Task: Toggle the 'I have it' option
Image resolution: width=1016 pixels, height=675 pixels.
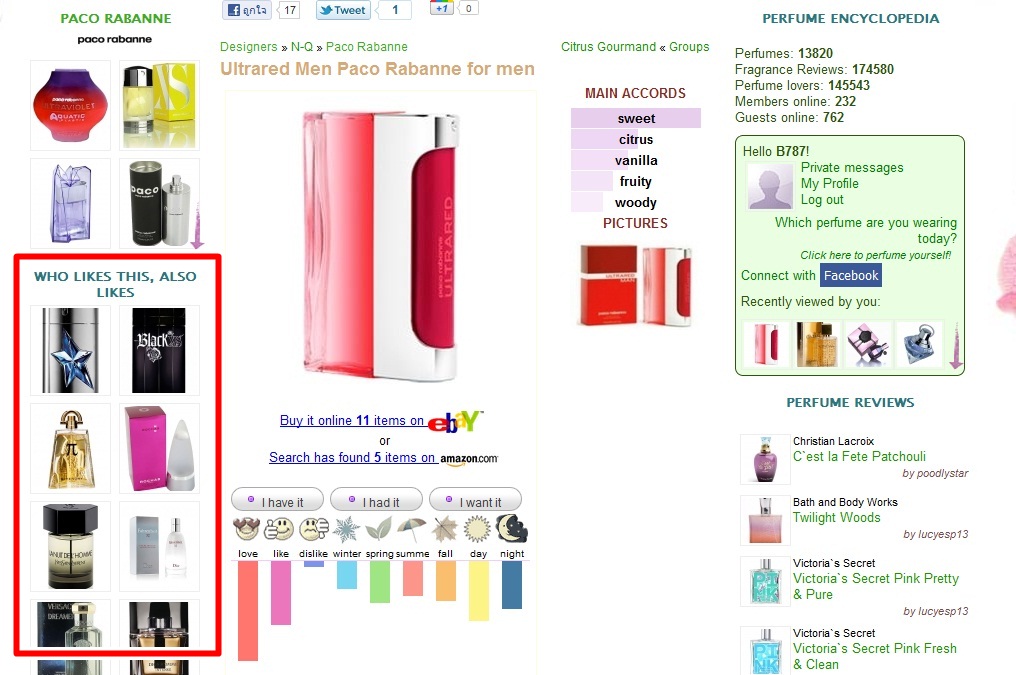Action: (277, 501)
